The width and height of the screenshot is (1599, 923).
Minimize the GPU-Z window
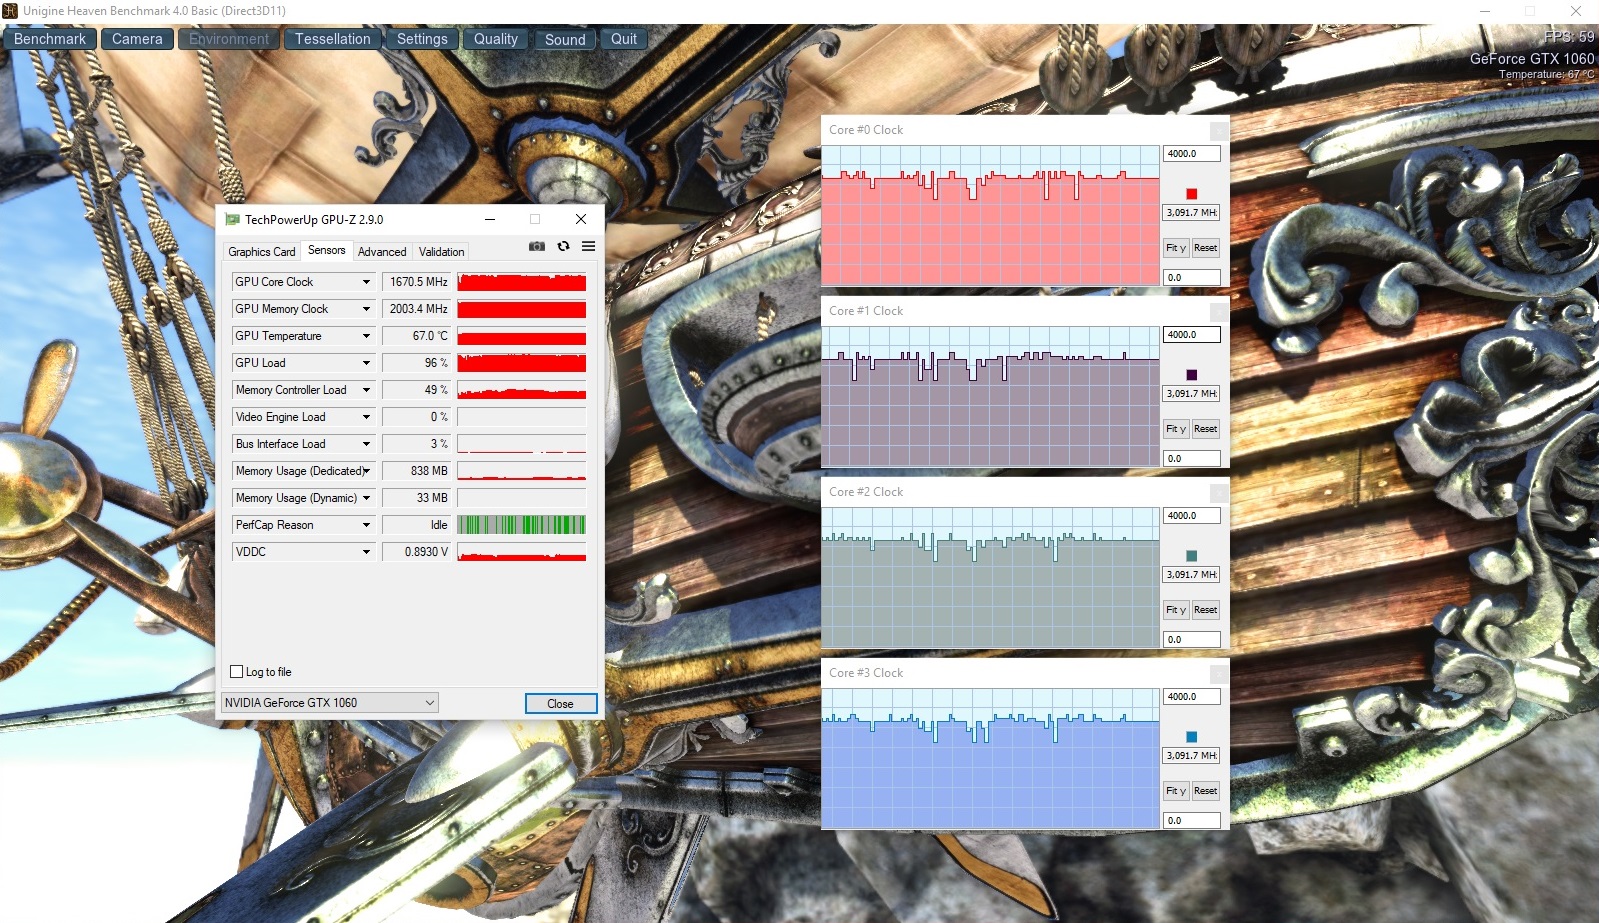490,219
